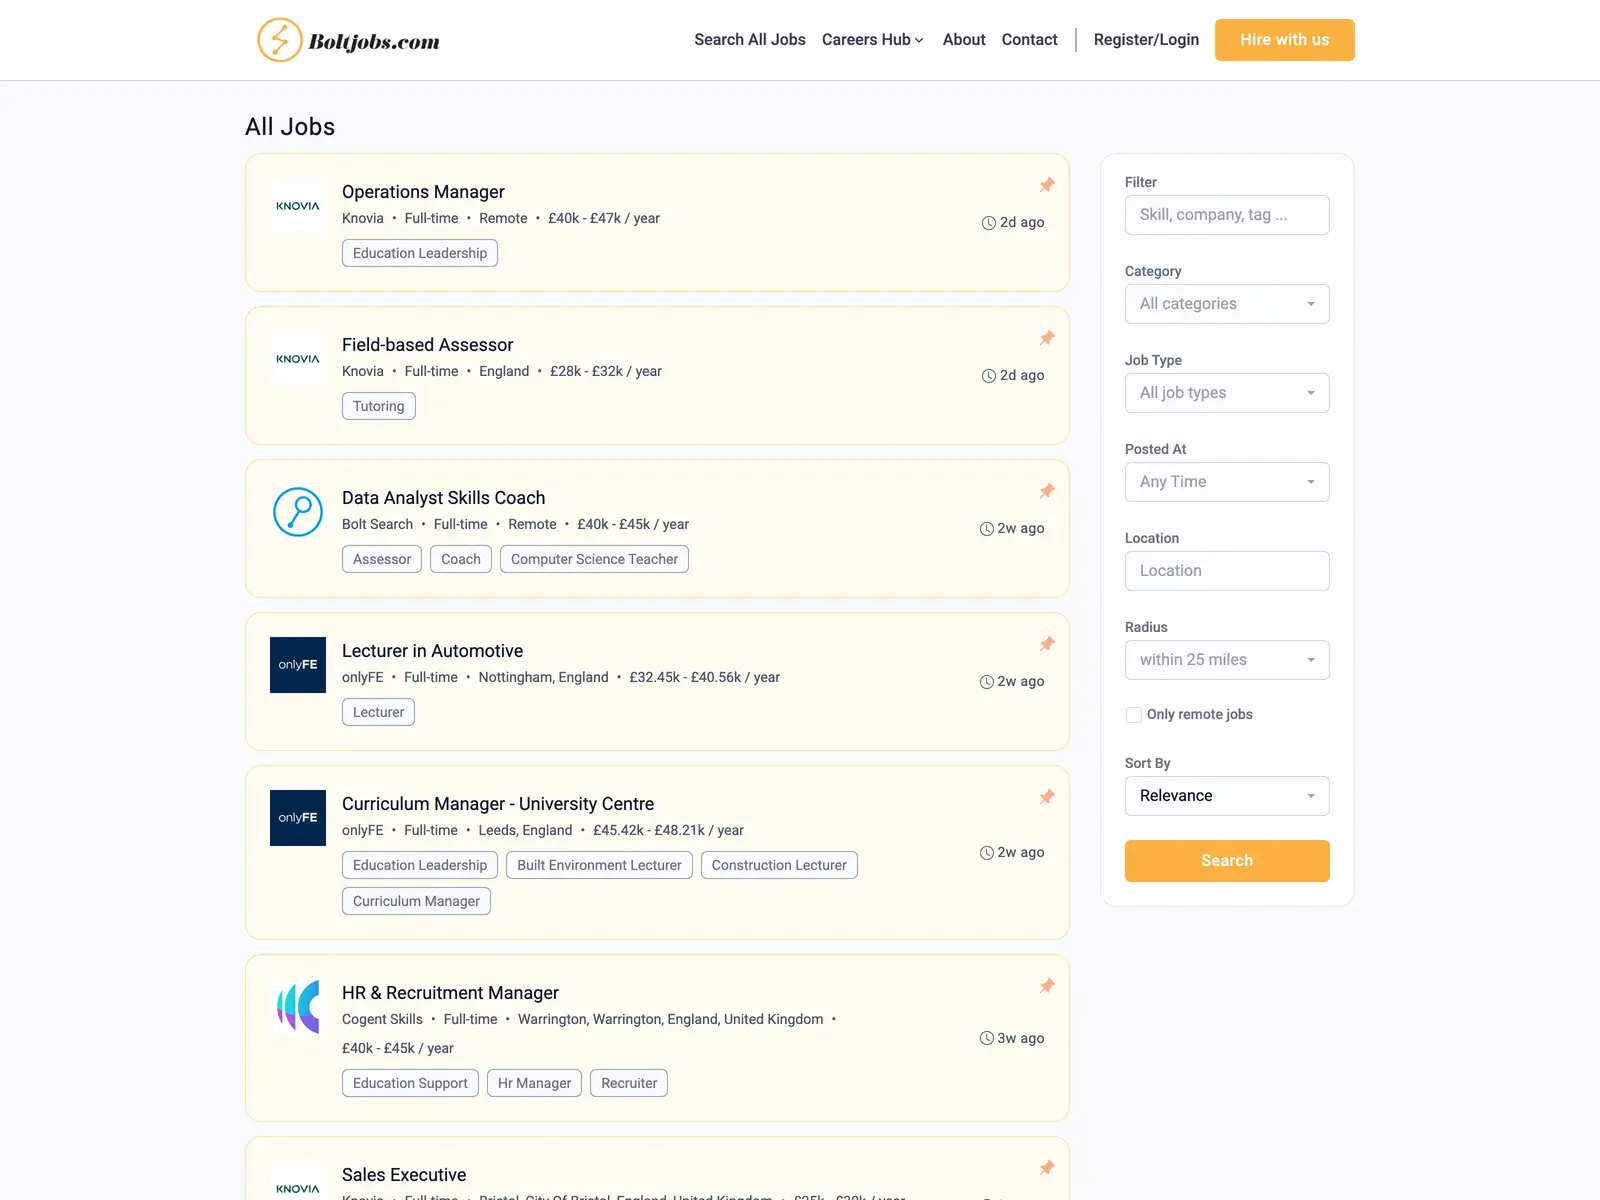Expand the Careers Hub menu
Image resolution: width=1600 pixels, height=1200 pixels.
[x=872, y=40]
